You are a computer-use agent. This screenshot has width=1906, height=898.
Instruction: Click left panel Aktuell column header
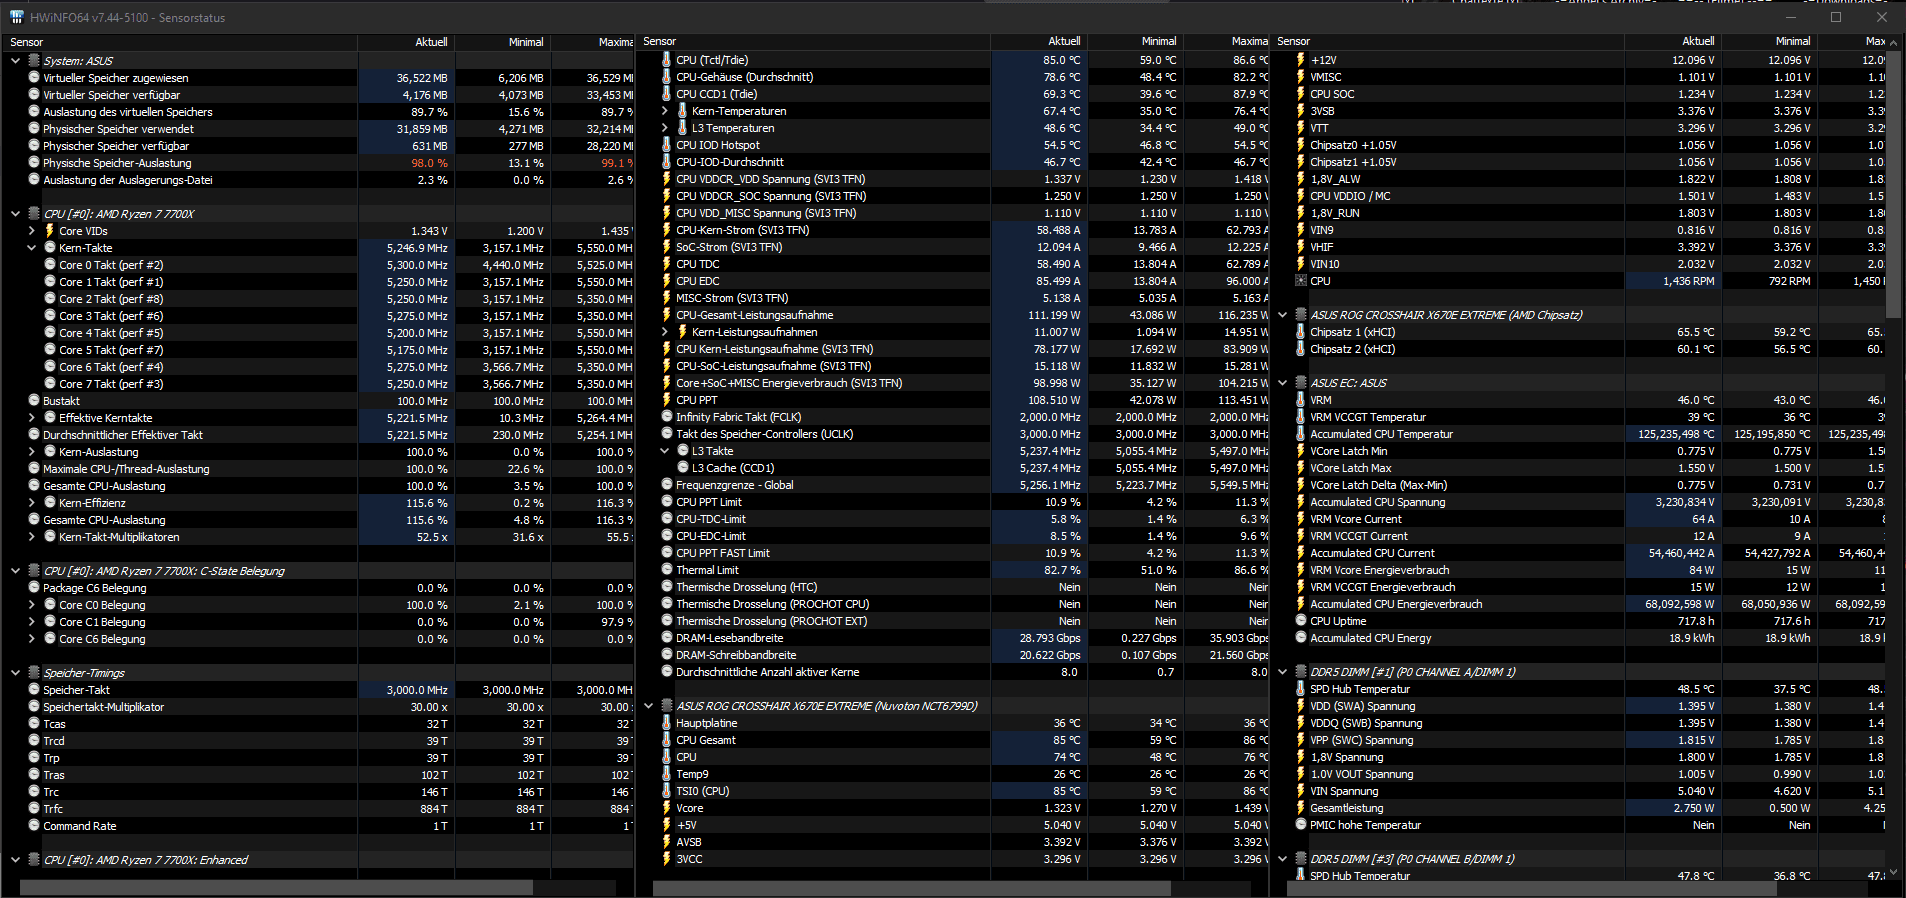(406, 42)
